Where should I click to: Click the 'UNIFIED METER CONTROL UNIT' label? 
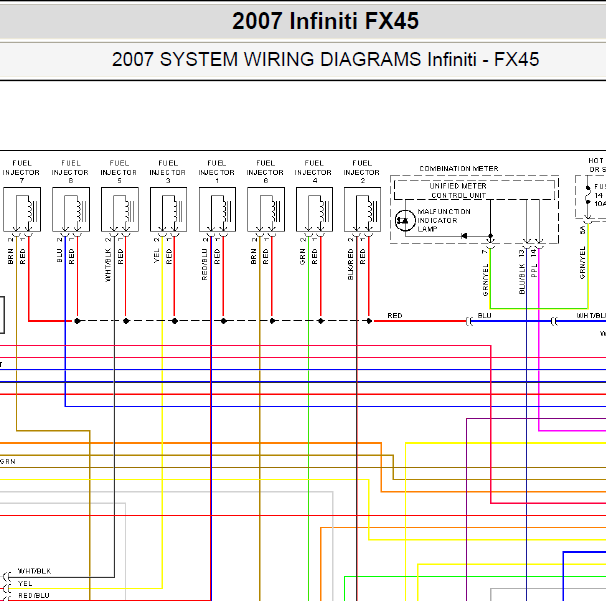[458, 191]
